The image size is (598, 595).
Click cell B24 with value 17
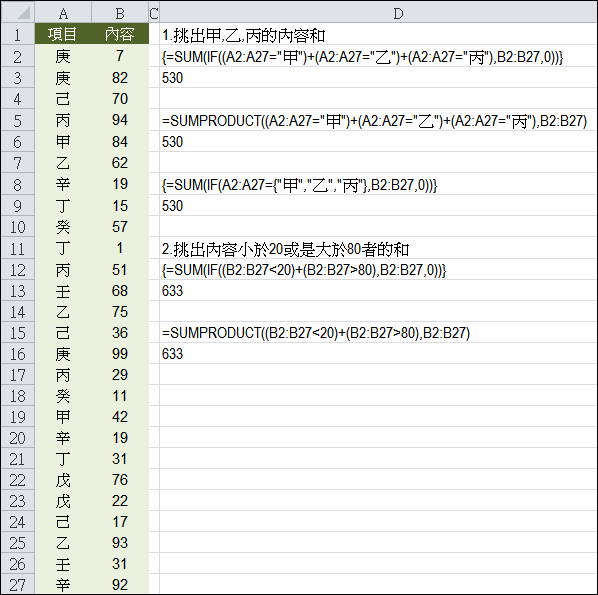[x=120, y=521]
